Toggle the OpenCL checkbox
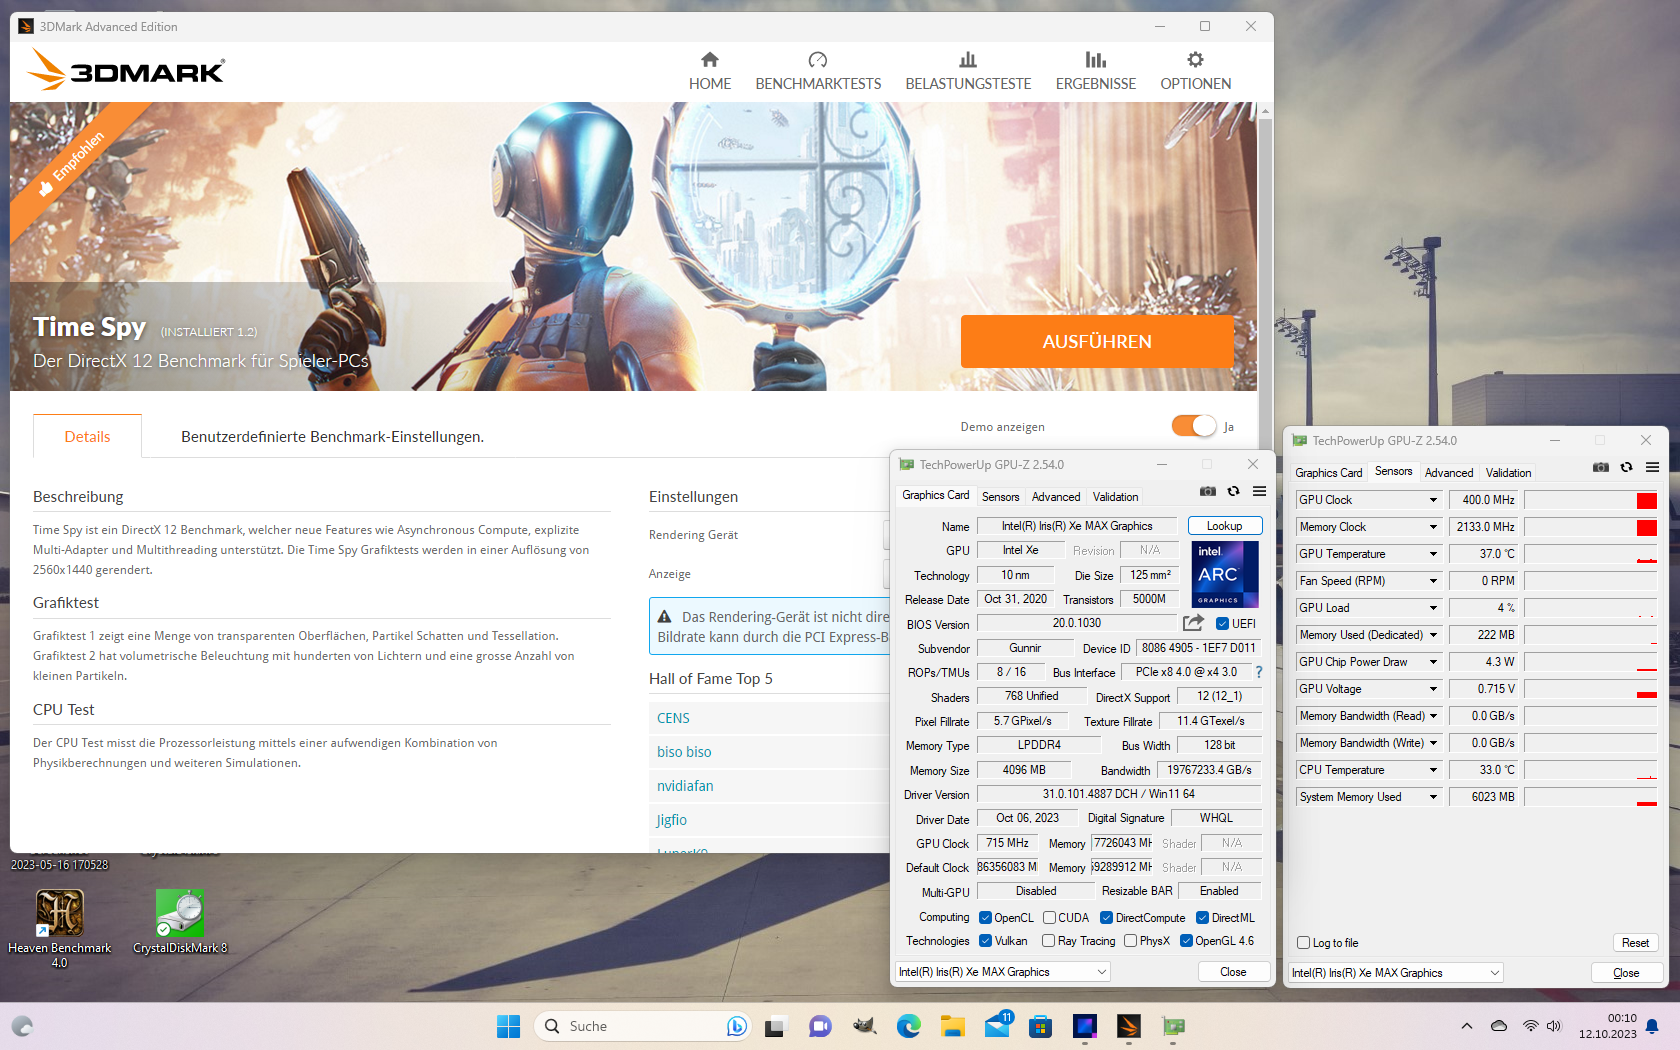The width and height of the screenshot is (1680, 1050). coord(986,918)
